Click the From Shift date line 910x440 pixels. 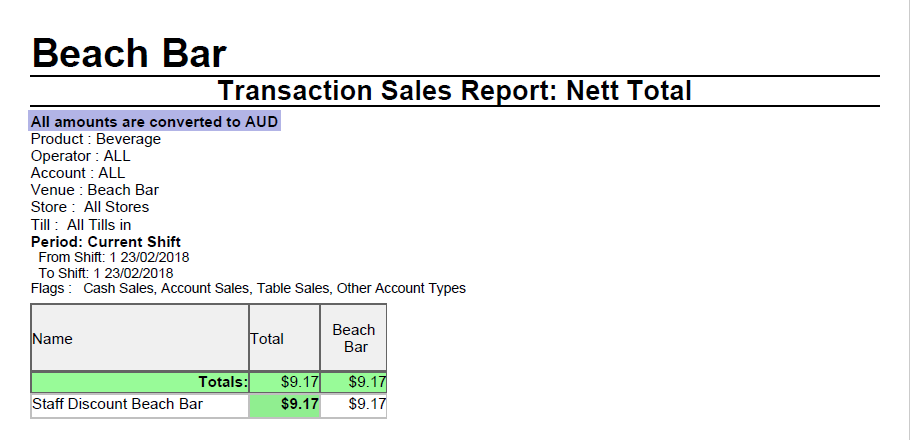tap(114, 257)
